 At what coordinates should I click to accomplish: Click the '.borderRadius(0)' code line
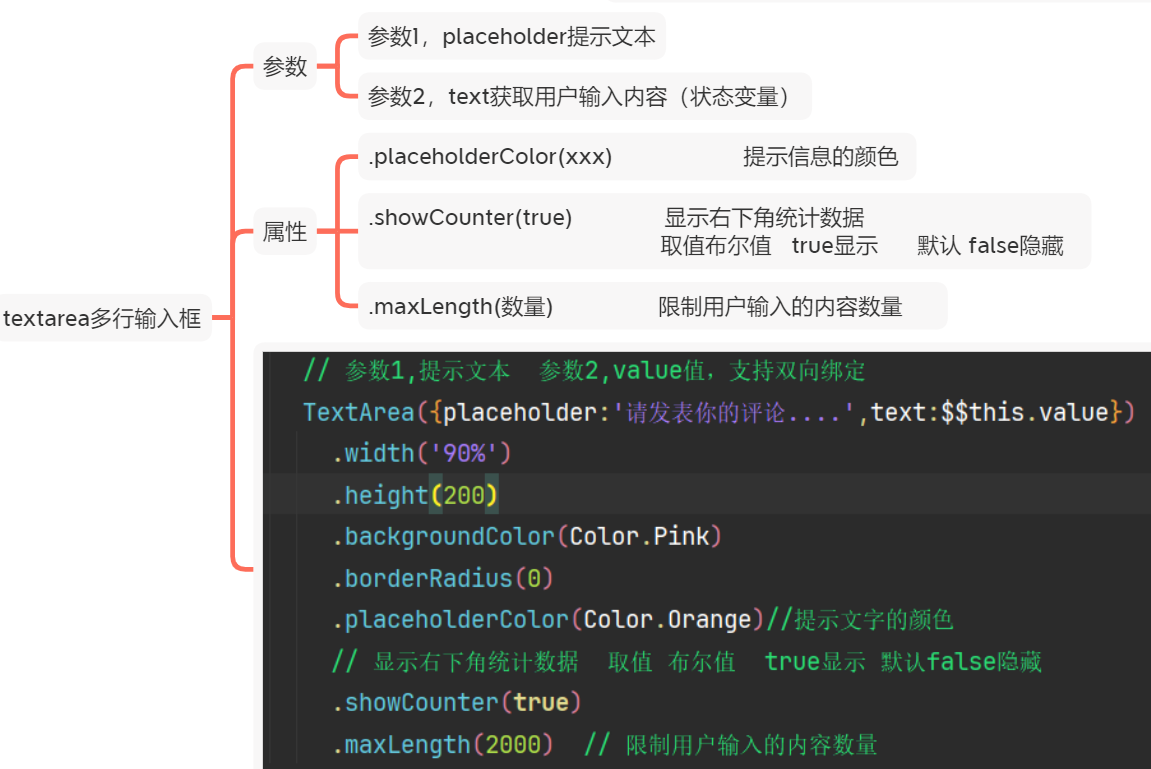coord(443,578)
